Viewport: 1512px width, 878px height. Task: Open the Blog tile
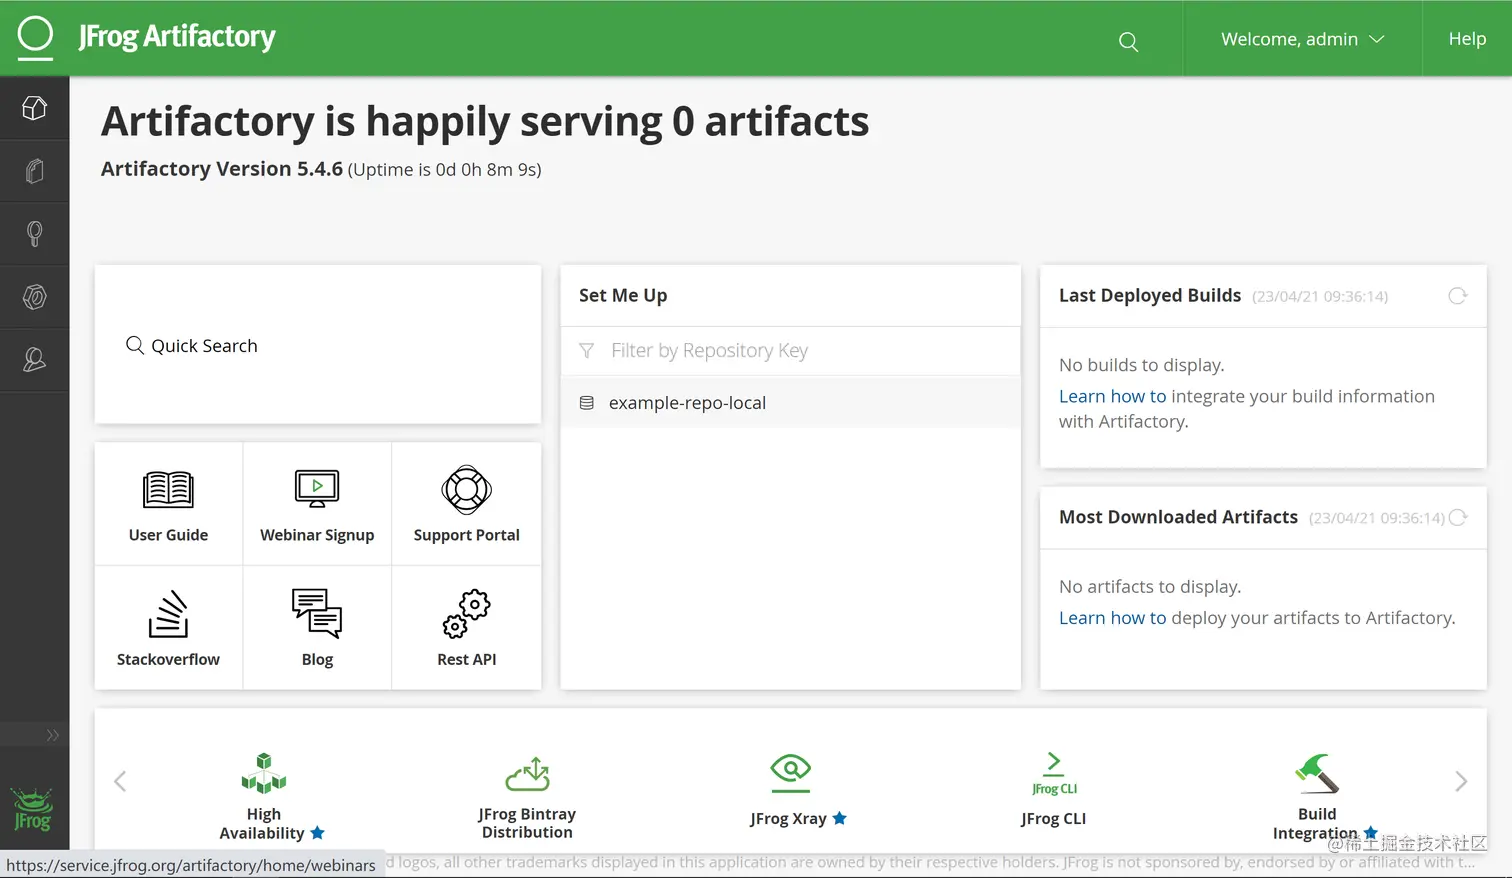pyautogui.click(x=317, y=628)
